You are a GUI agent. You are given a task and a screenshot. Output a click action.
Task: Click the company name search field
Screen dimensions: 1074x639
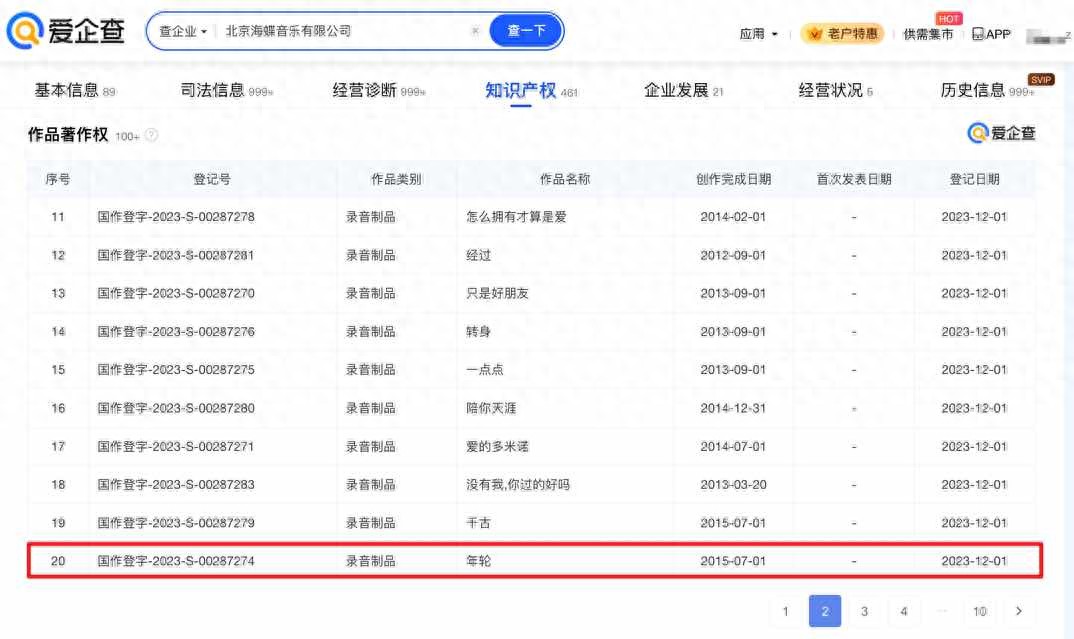click(340, 31)
